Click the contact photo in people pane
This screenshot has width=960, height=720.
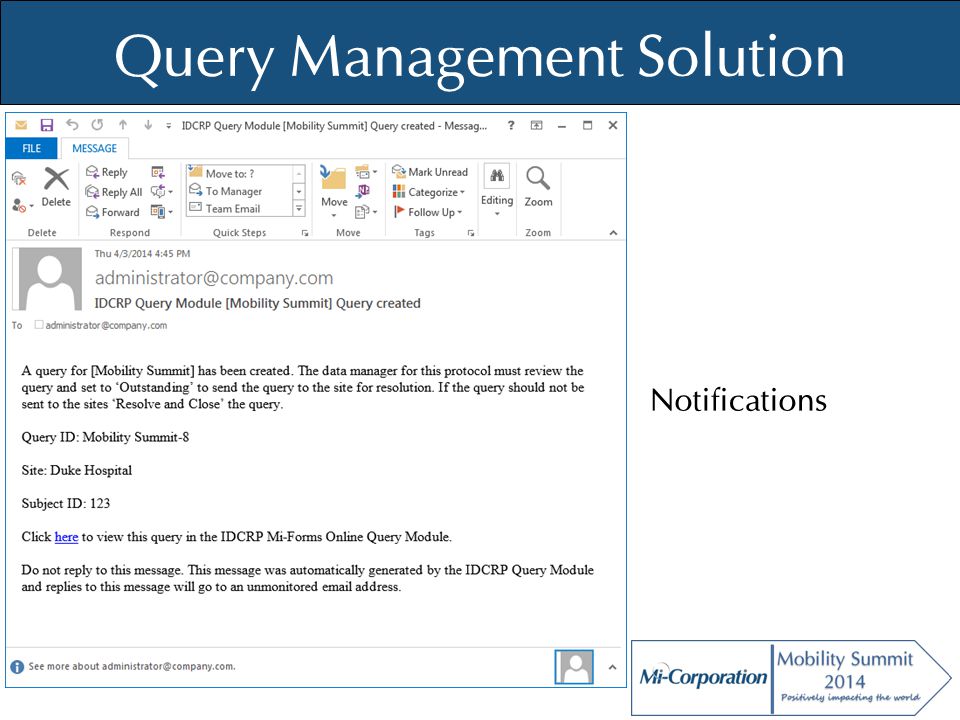tap(574, 667)
